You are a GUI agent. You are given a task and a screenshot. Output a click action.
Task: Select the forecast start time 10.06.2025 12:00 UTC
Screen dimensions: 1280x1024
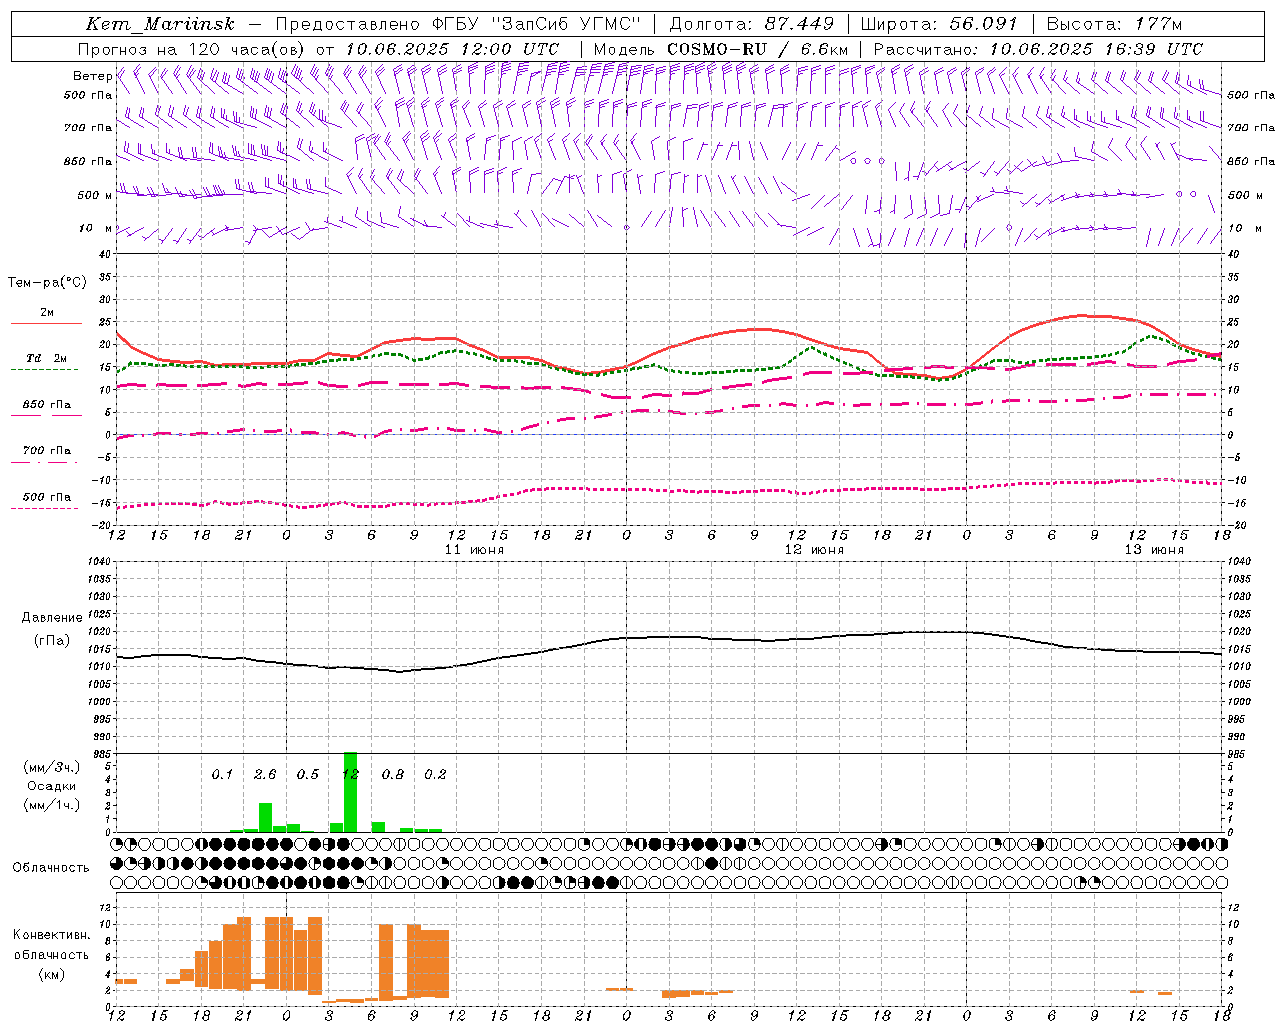(x=452, y=49)
